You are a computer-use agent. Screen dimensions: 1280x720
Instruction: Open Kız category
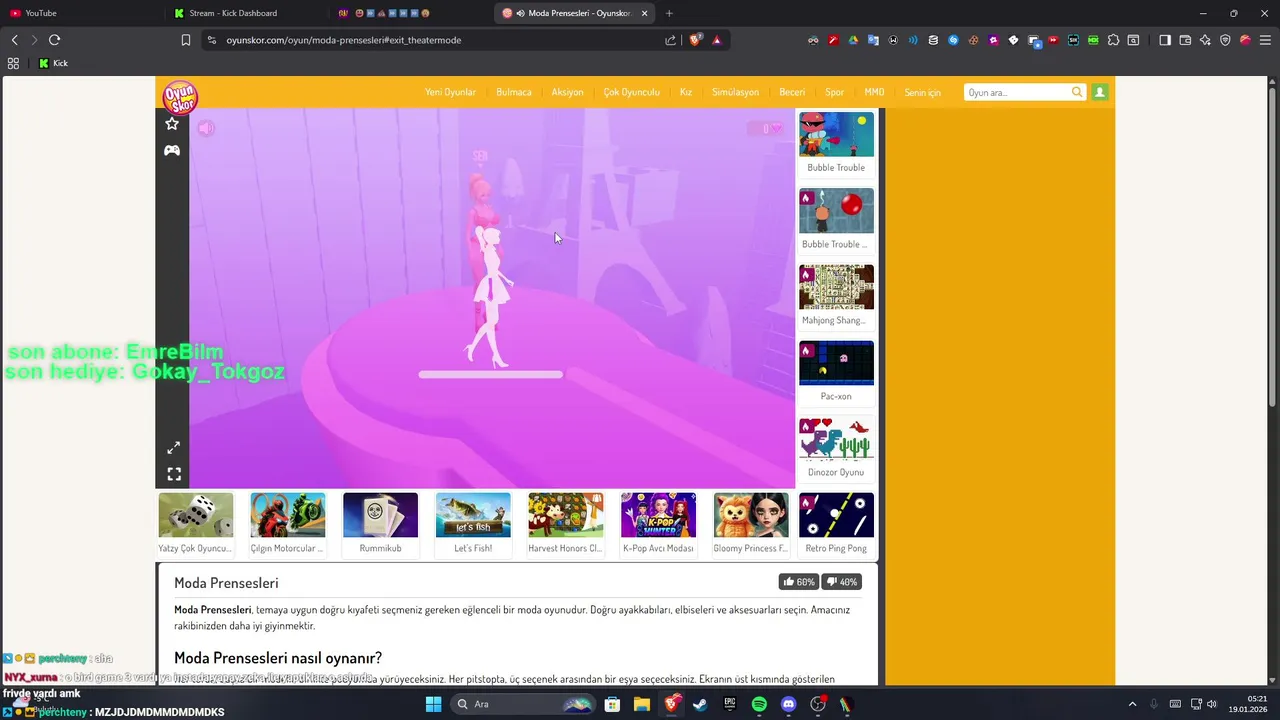pos(686,92)
